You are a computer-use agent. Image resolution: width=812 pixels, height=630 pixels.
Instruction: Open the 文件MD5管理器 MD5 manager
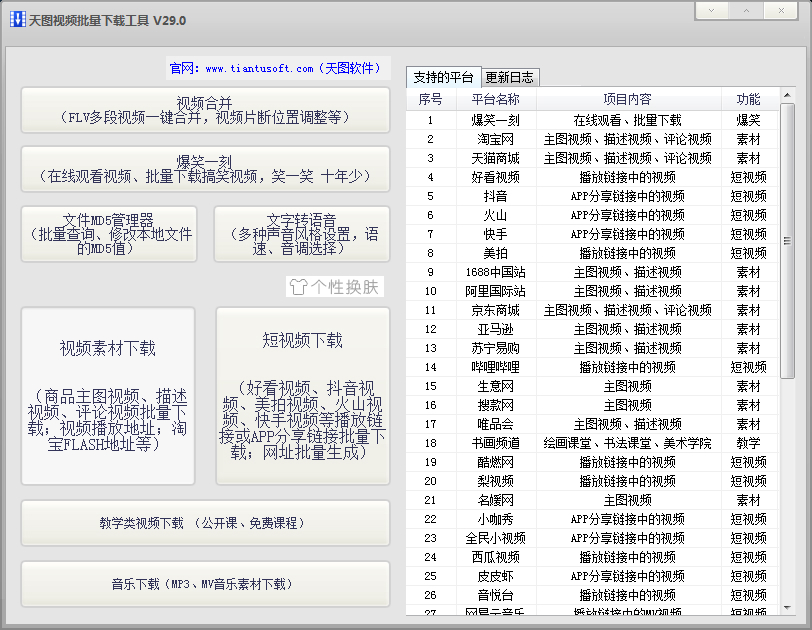pos(110,234)
